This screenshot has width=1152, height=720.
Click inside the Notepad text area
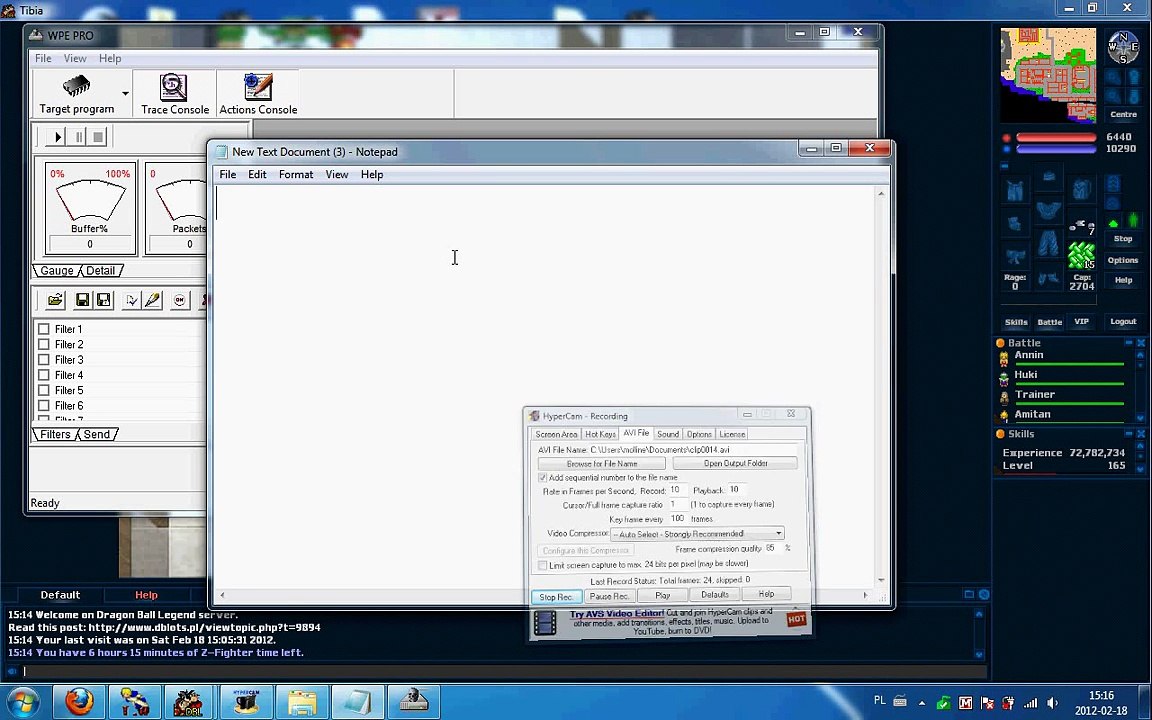click(544, 386)
